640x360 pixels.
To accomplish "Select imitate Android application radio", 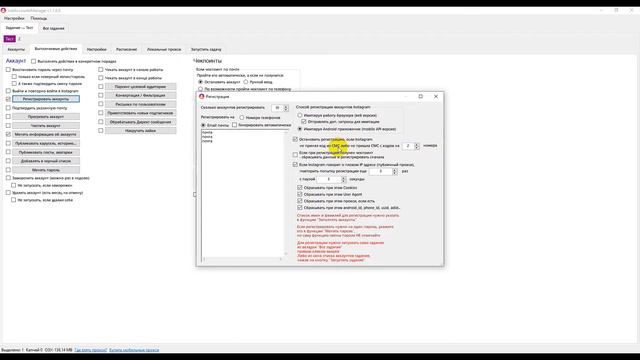I will (300, 129).
